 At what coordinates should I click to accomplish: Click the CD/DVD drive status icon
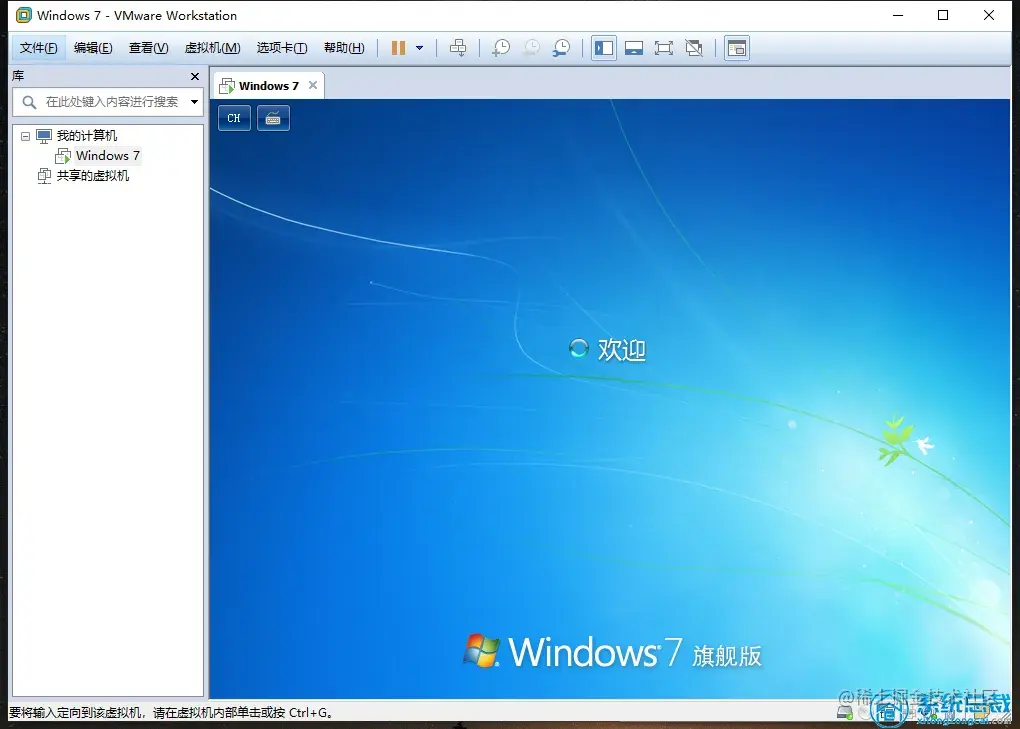tap(864, 711)
